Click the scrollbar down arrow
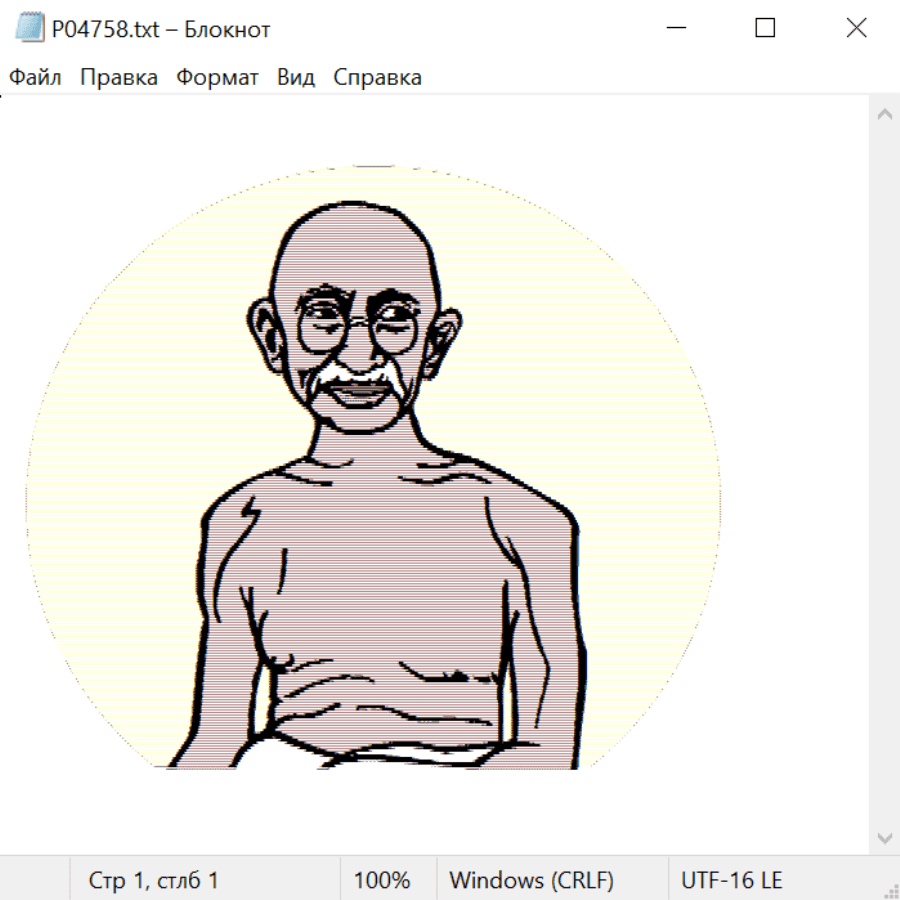The height and width of the screenshot is (900, 900). coord(884,836)
